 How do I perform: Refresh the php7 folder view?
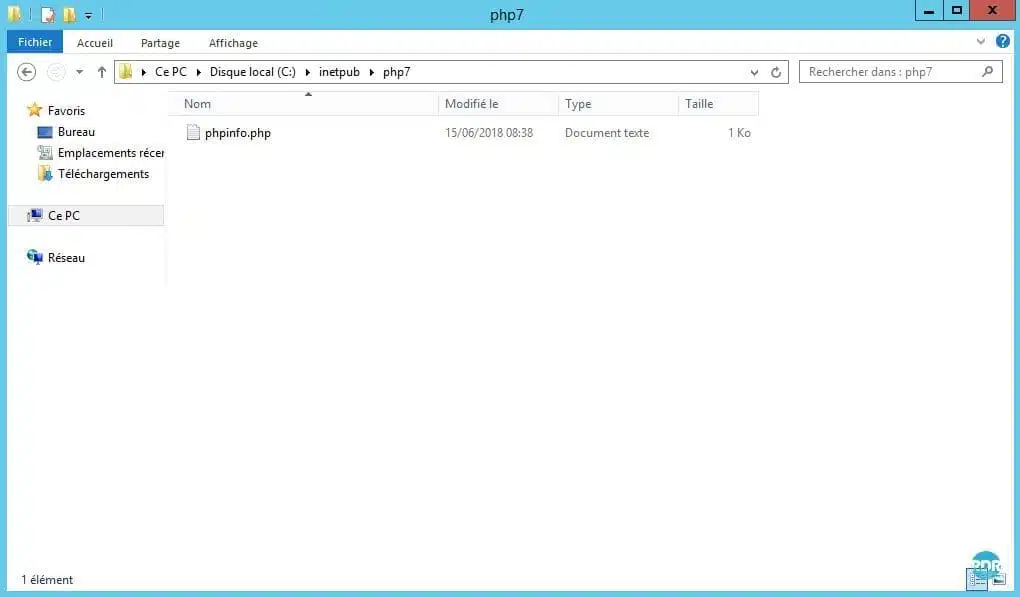point(776,72)
